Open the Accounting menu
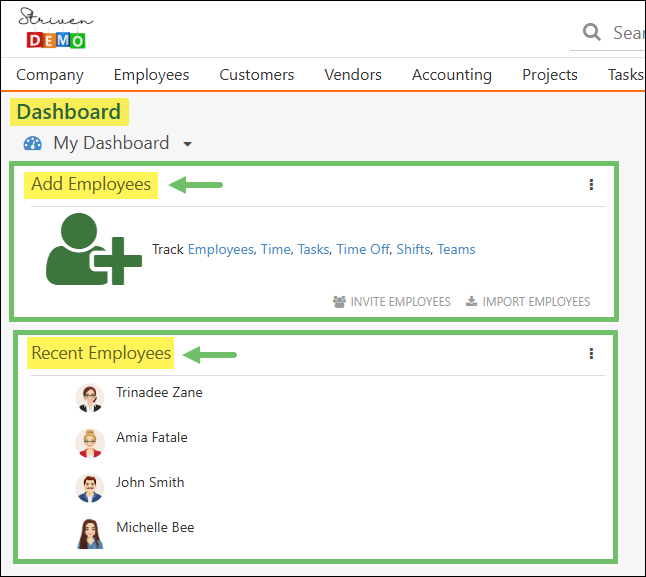Image resolution: width=646 pixels, height=577 pixels. point(452,75)
